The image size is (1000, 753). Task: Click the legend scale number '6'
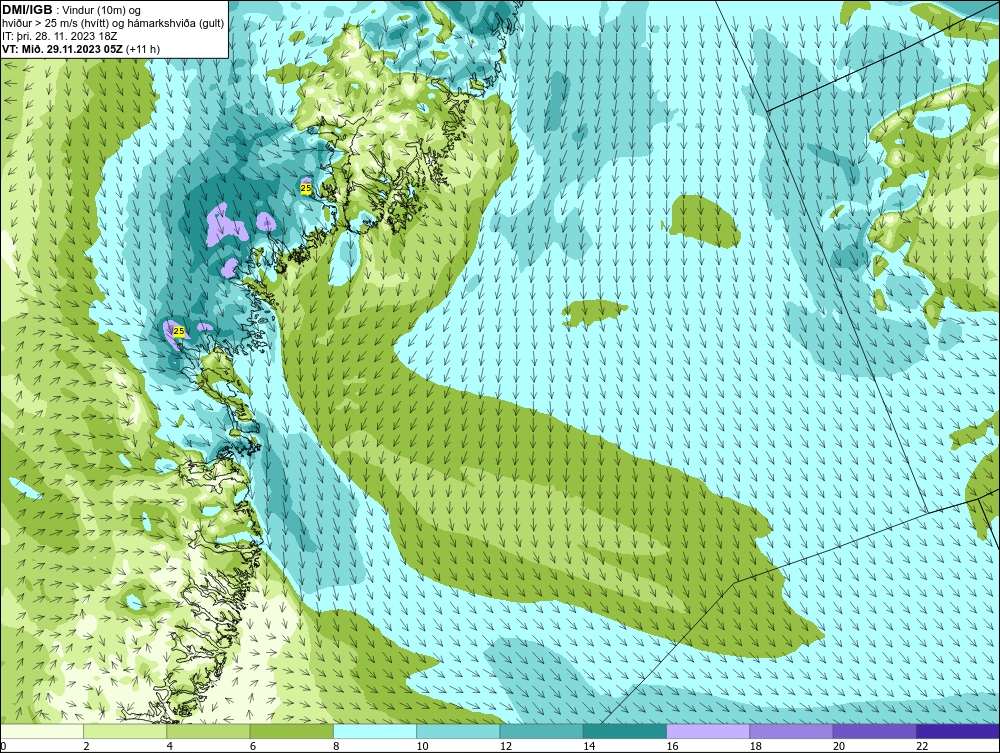point(253,746)
